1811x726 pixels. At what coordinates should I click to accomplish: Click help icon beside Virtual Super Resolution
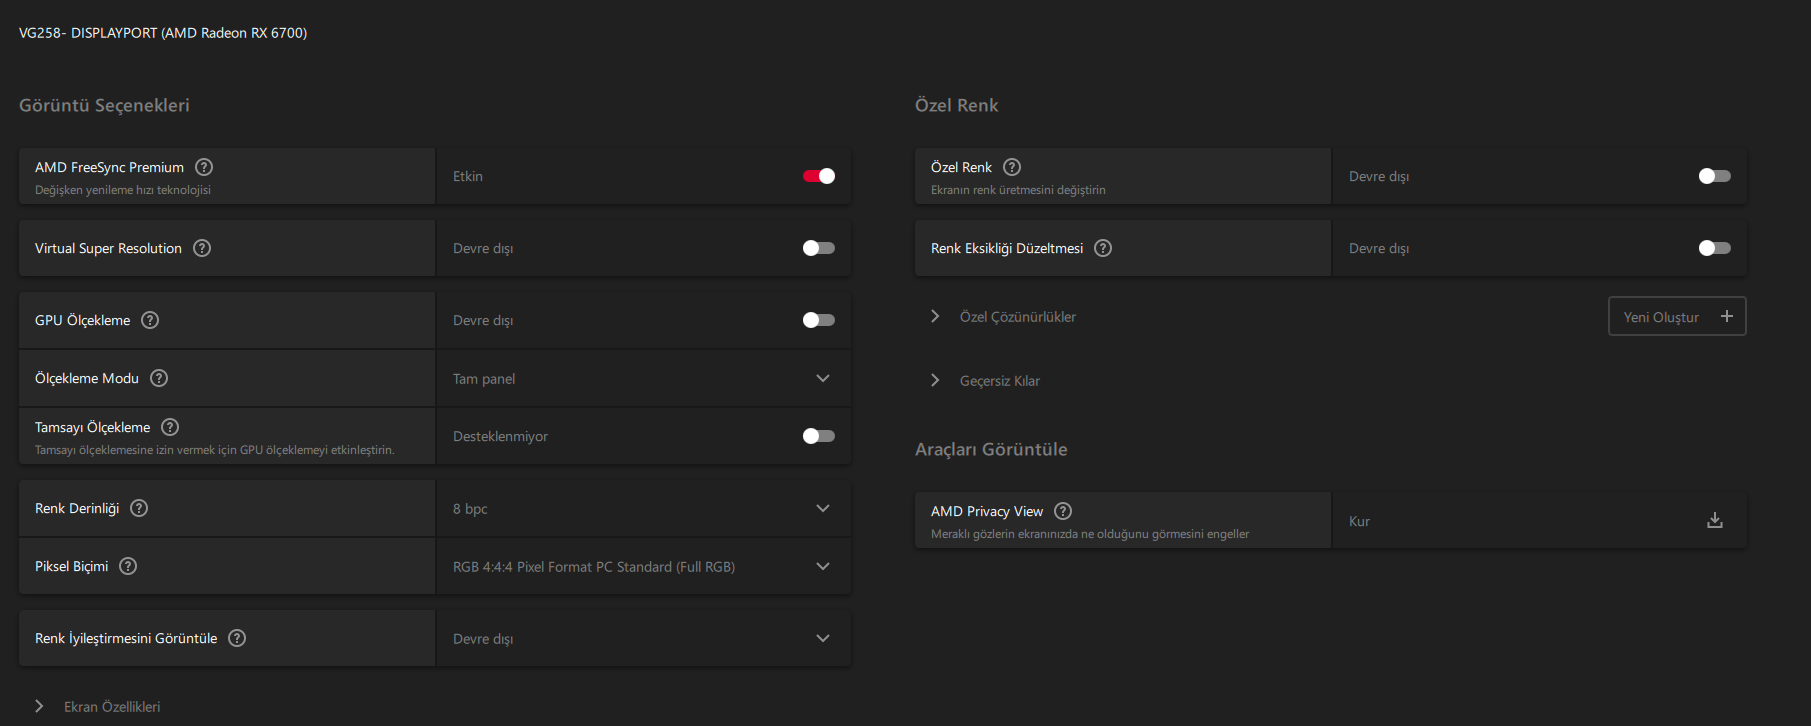pos(202,248)
